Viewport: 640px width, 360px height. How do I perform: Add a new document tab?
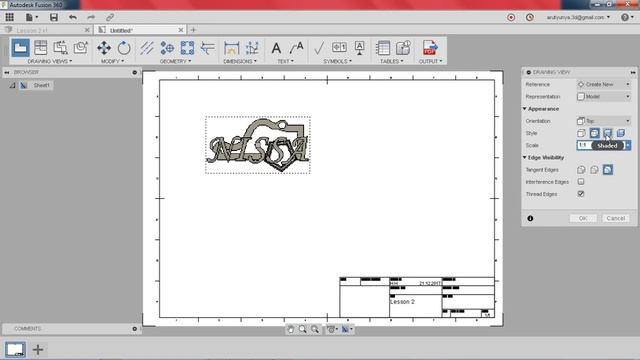(x=193, y=30)
